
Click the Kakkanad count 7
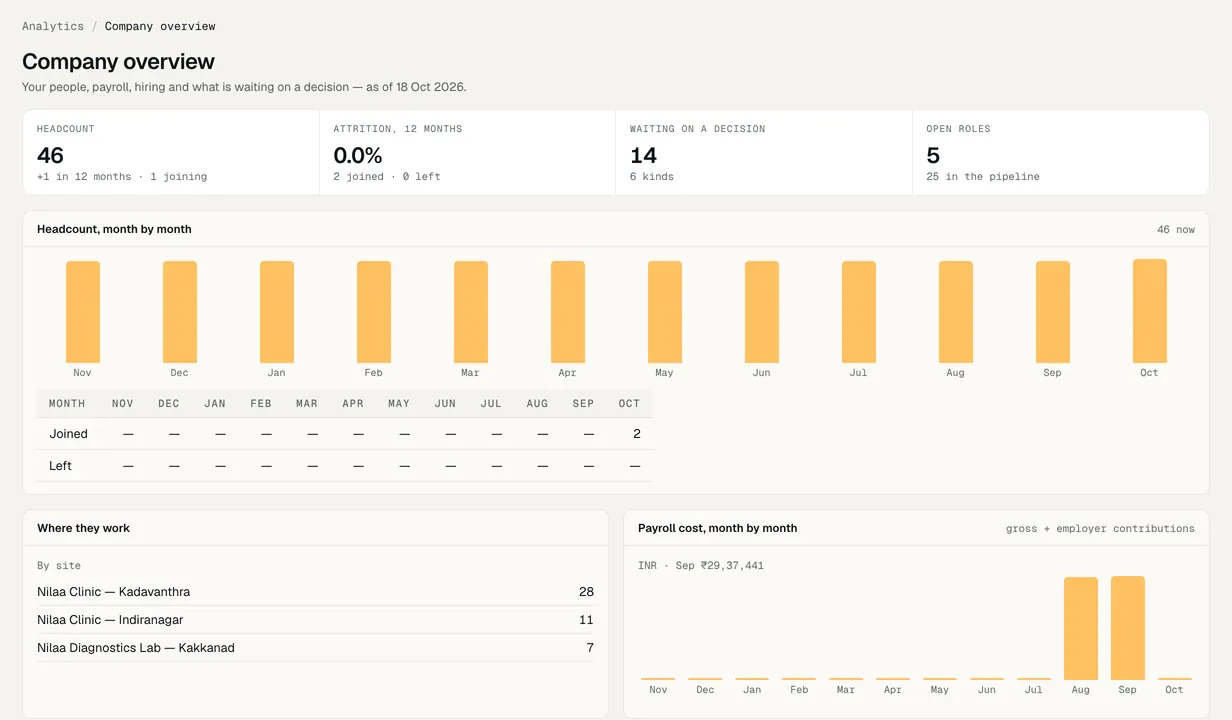coord(590,648)
